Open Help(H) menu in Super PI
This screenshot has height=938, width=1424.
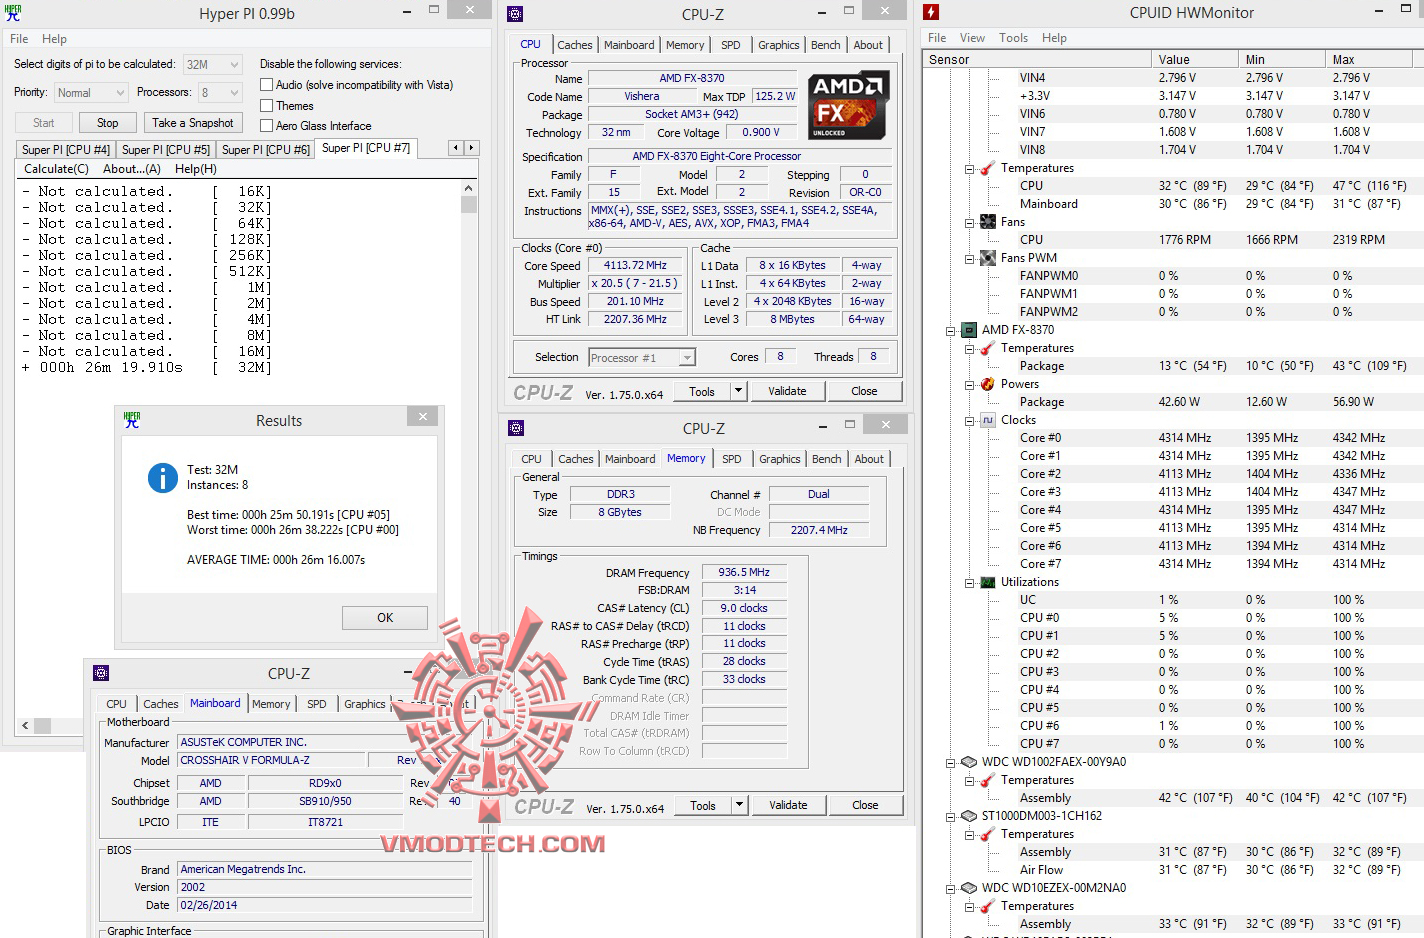(x=196, y=169)
